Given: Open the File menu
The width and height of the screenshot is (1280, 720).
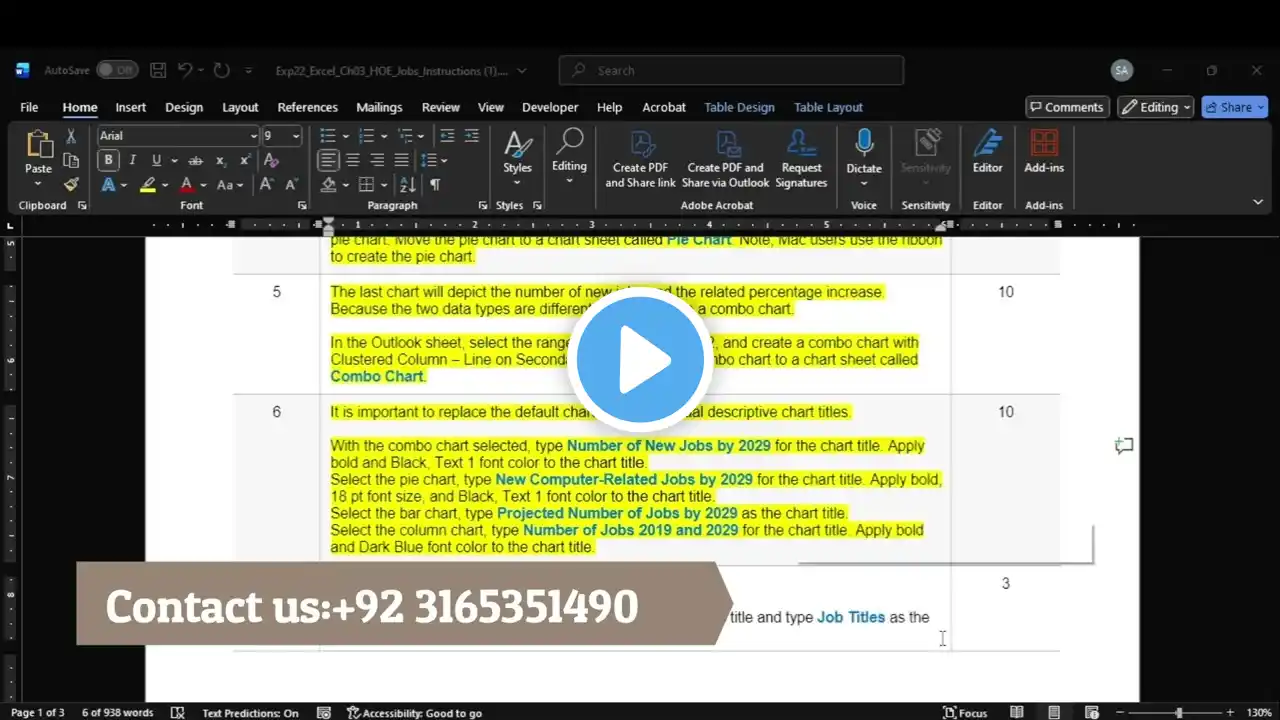Looking at the screenshot, I should click(x=29, y=107).
